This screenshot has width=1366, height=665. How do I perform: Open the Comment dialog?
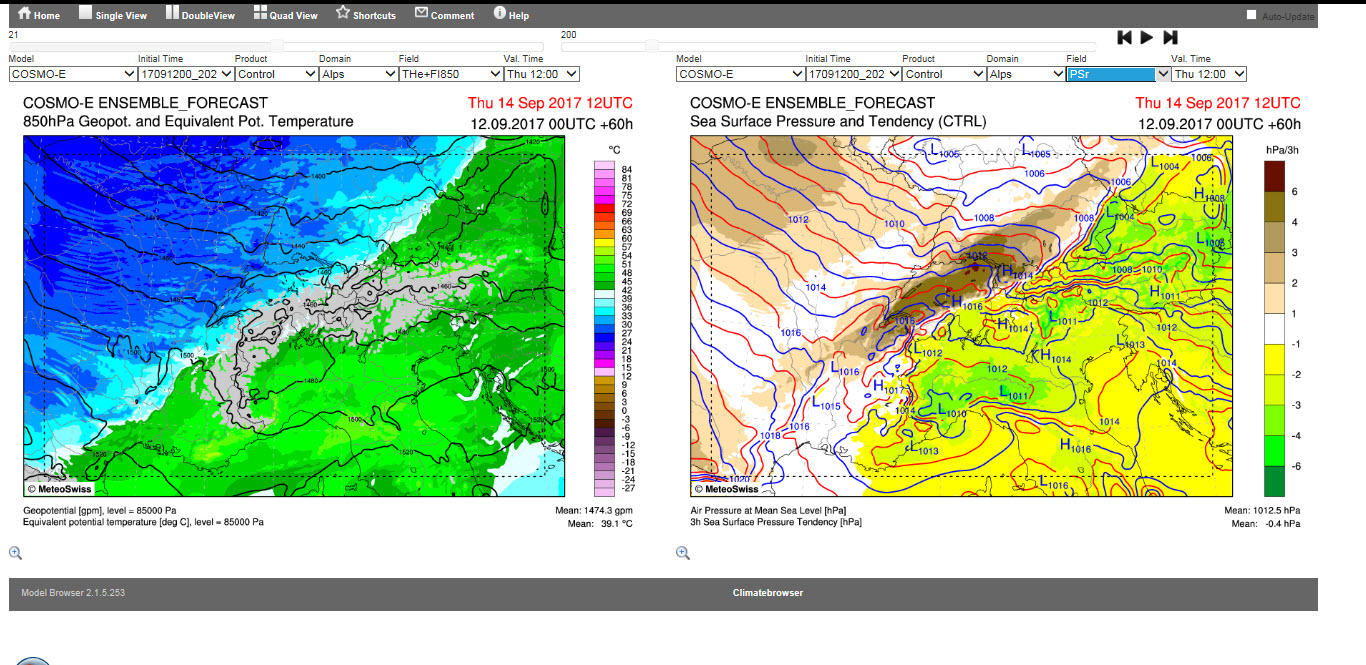(444, 15)
